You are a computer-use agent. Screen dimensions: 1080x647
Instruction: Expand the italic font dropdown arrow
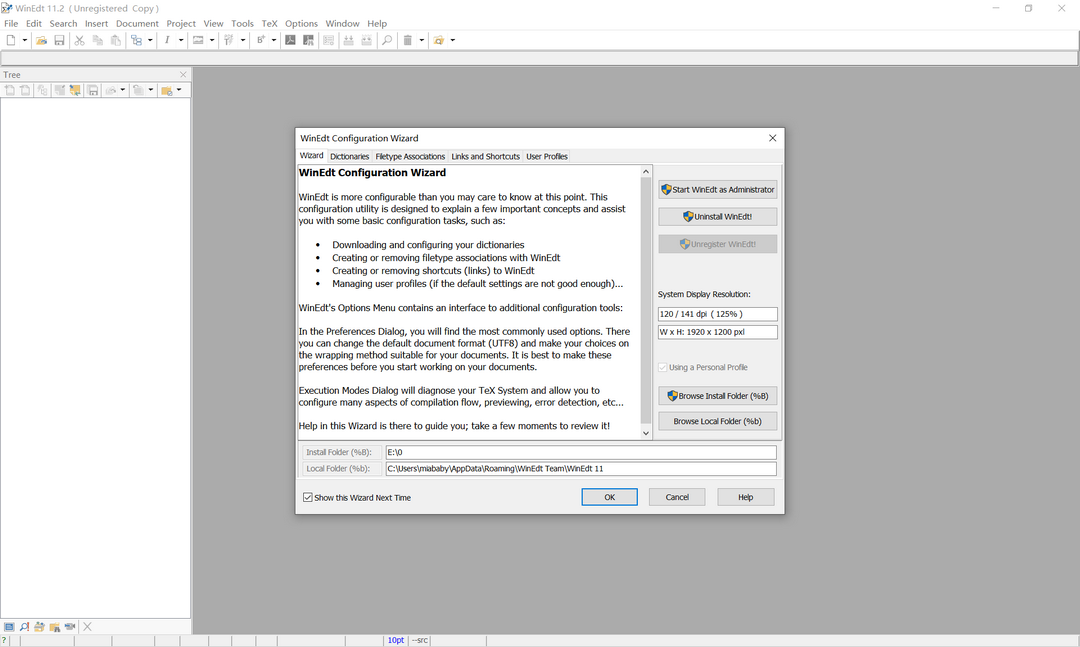(181, 40)
